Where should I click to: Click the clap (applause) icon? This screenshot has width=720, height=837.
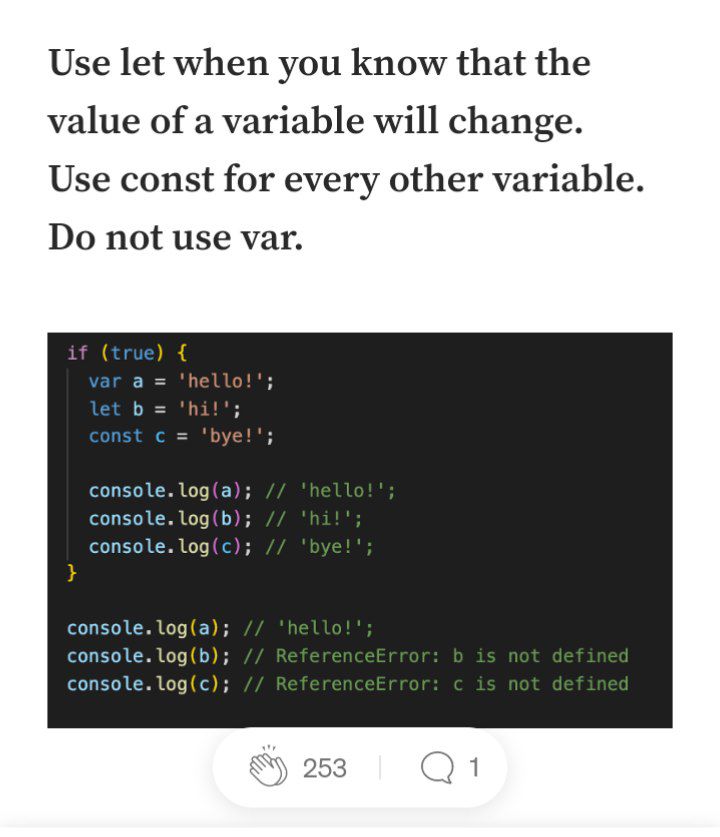(x=268, y=767)
